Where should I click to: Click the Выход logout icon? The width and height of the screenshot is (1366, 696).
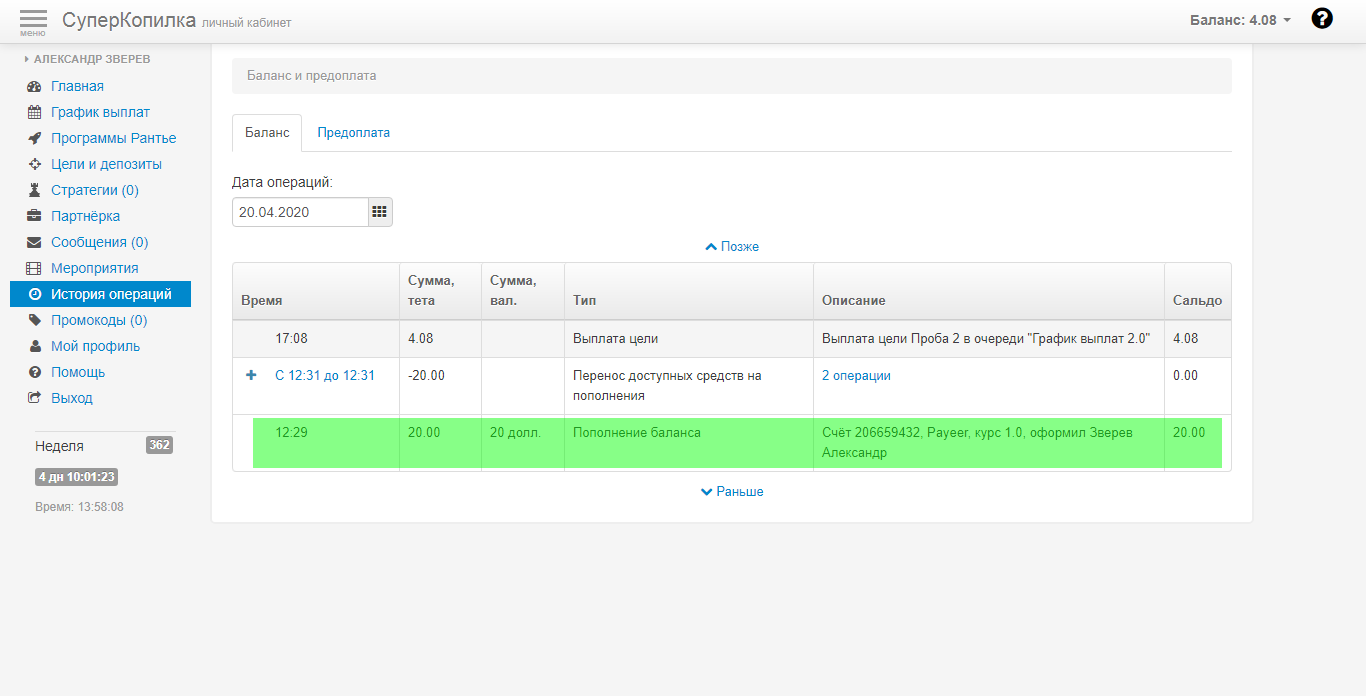pos(34,399)
